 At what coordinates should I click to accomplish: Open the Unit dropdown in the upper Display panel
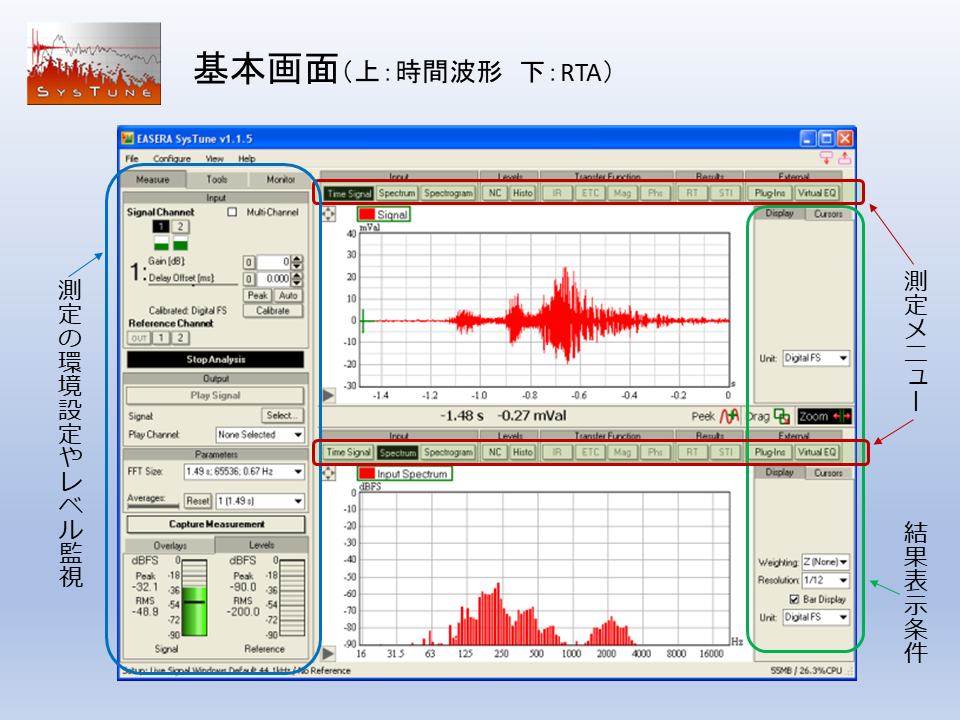click(x=816, y=358)
